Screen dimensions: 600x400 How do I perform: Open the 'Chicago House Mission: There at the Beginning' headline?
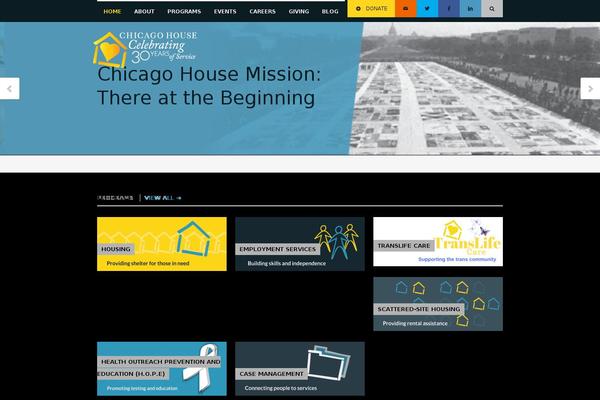pyautogui.click(x=209, y=86)
